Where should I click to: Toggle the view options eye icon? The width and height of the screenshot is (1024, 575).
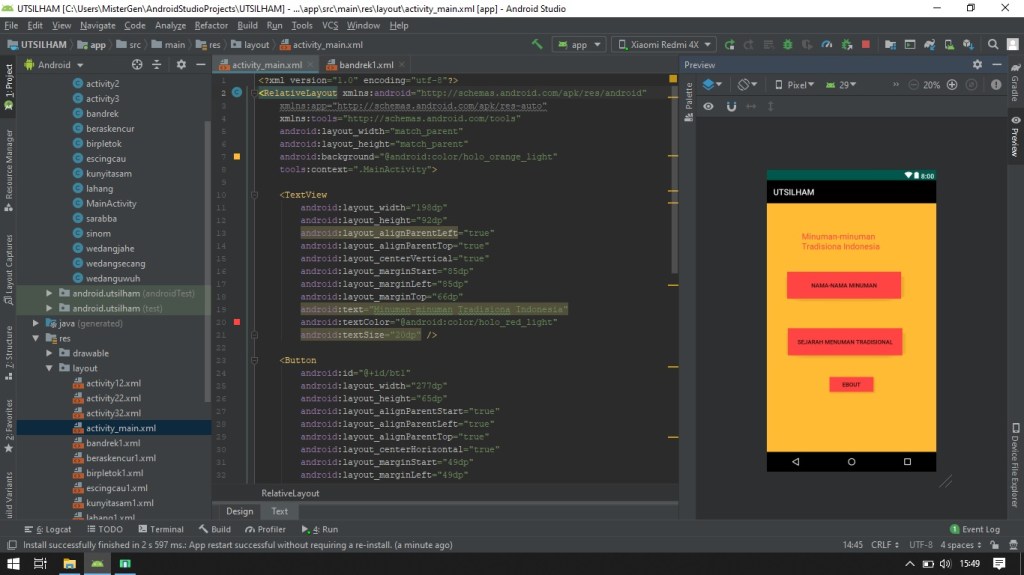(708, 106)
